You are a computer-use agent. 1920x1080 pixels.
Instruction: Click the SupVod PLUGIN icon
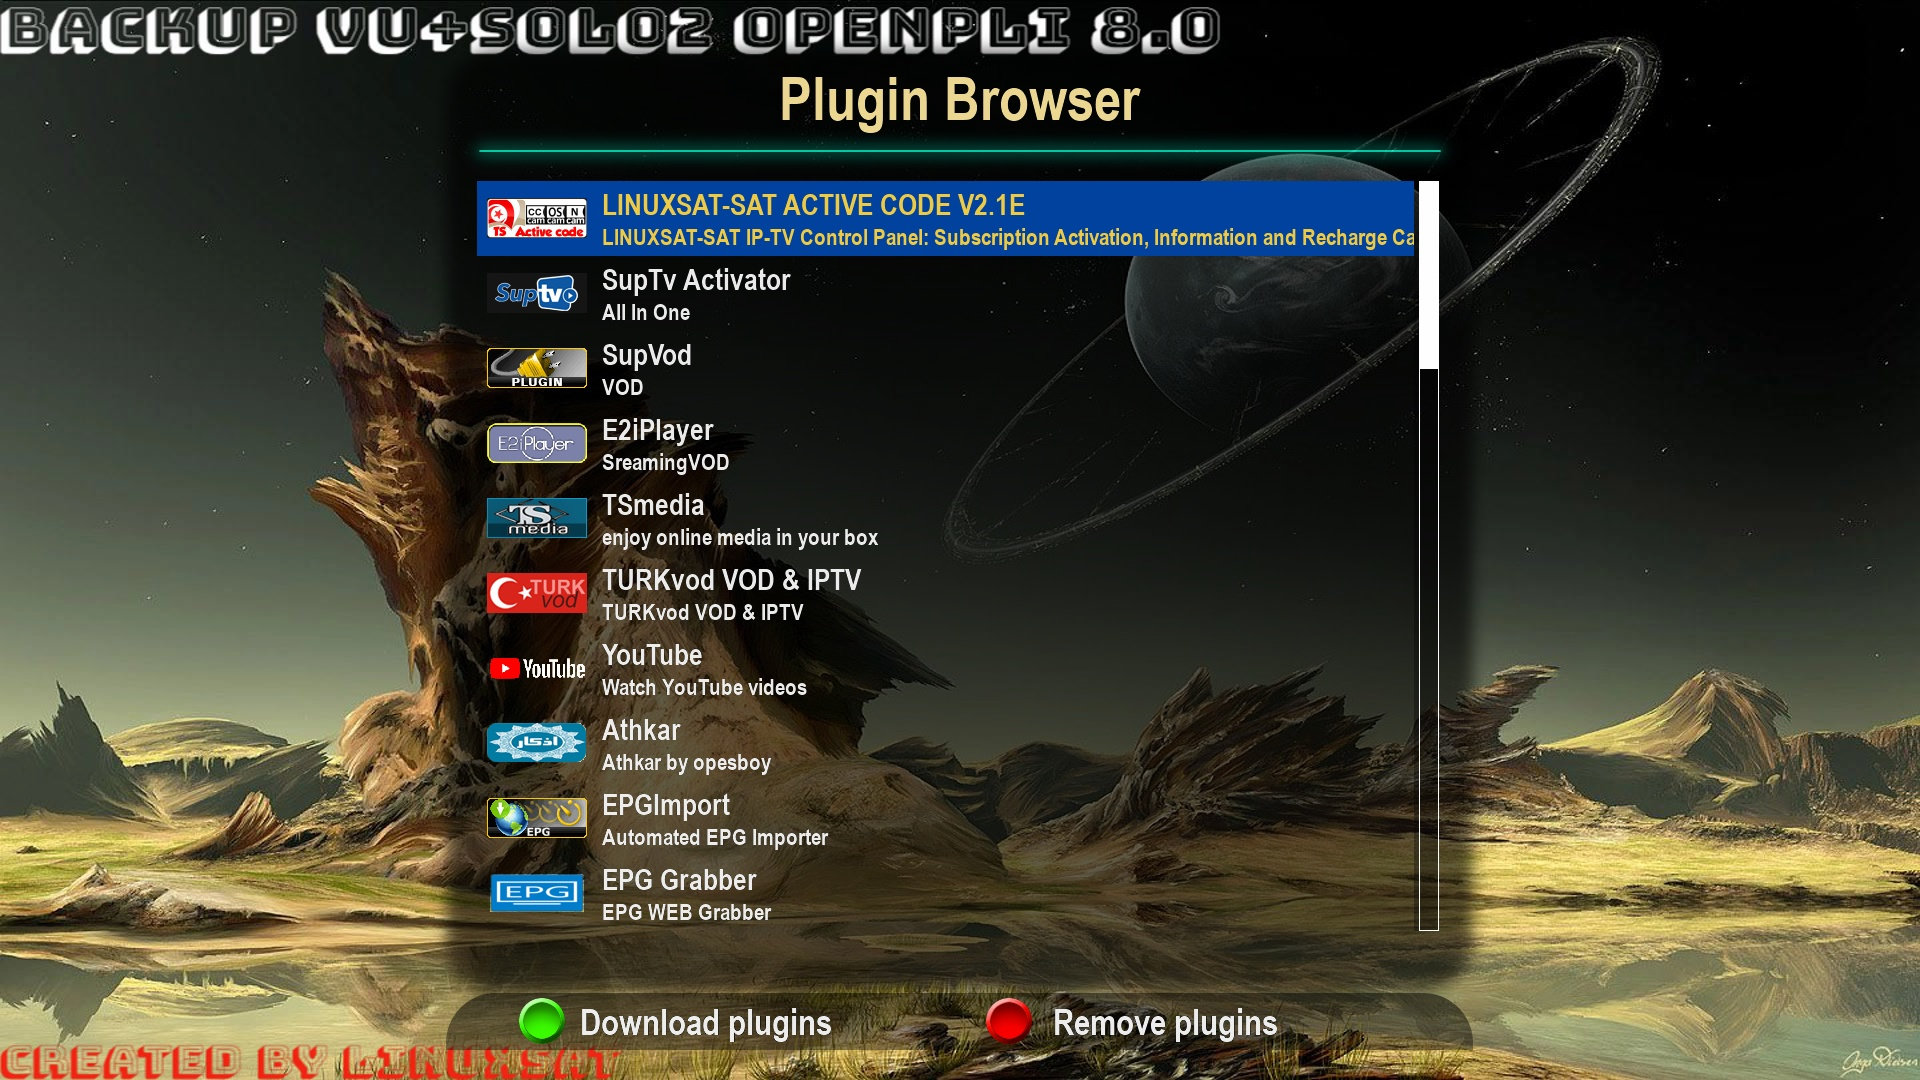point(536,368)
